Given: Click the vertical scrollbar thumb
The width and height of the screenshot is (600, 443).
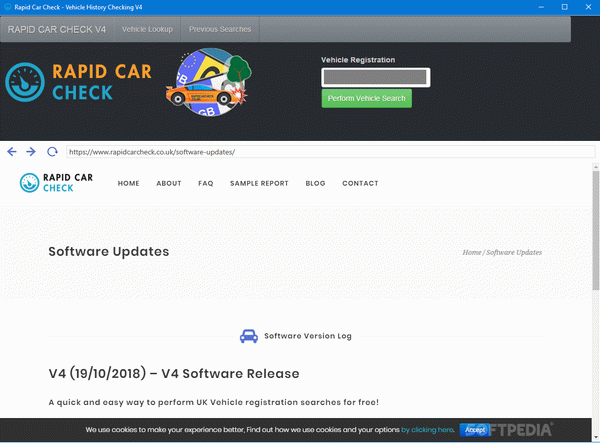Looking at the screenshot, I should (x=596, y=230).
